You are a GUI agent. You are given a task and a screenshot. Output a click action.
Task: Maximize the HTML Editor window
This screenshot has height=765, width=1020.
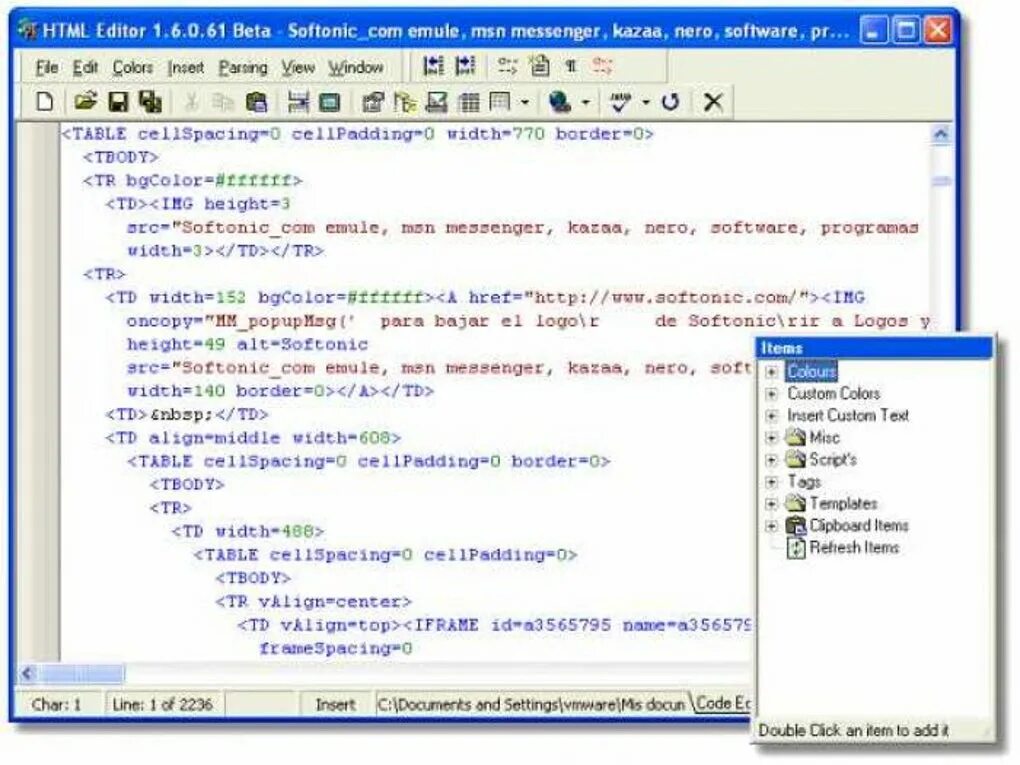tap(906, 30)
